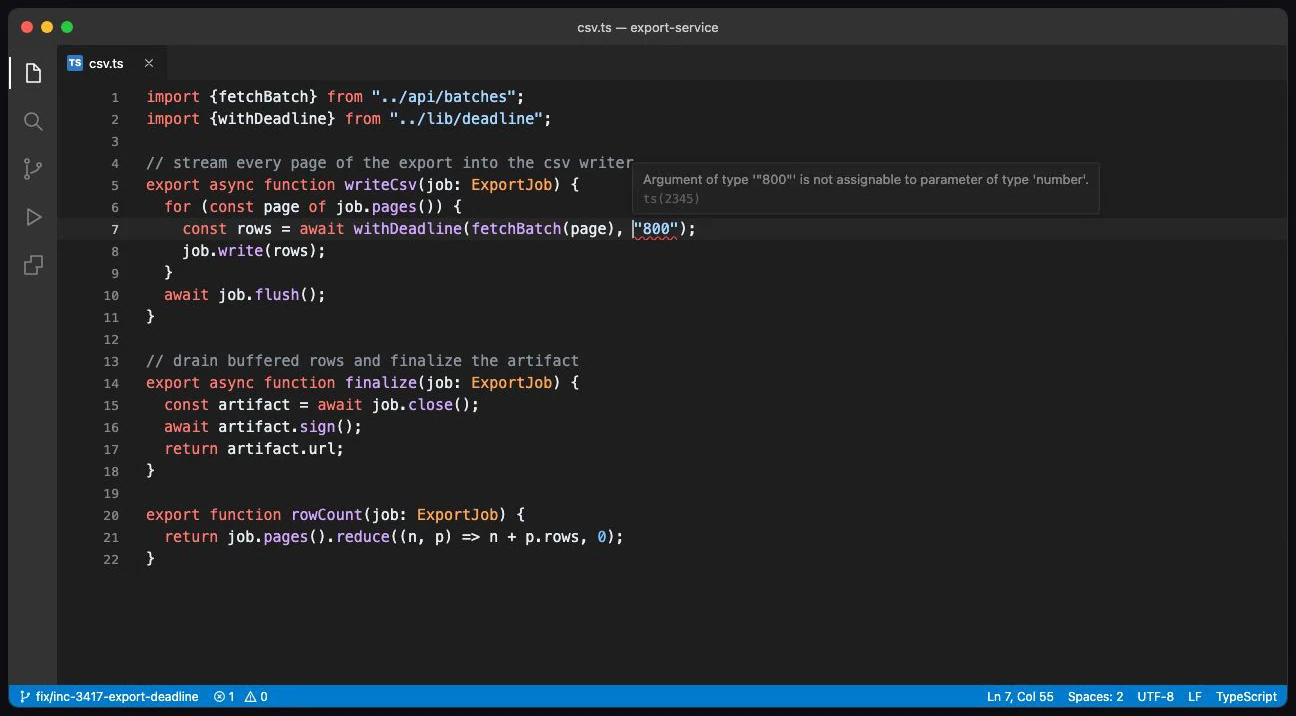The image size is (1296, 716).
Task: Open the Search sidebar panel
Action: (x=33, y=121)
